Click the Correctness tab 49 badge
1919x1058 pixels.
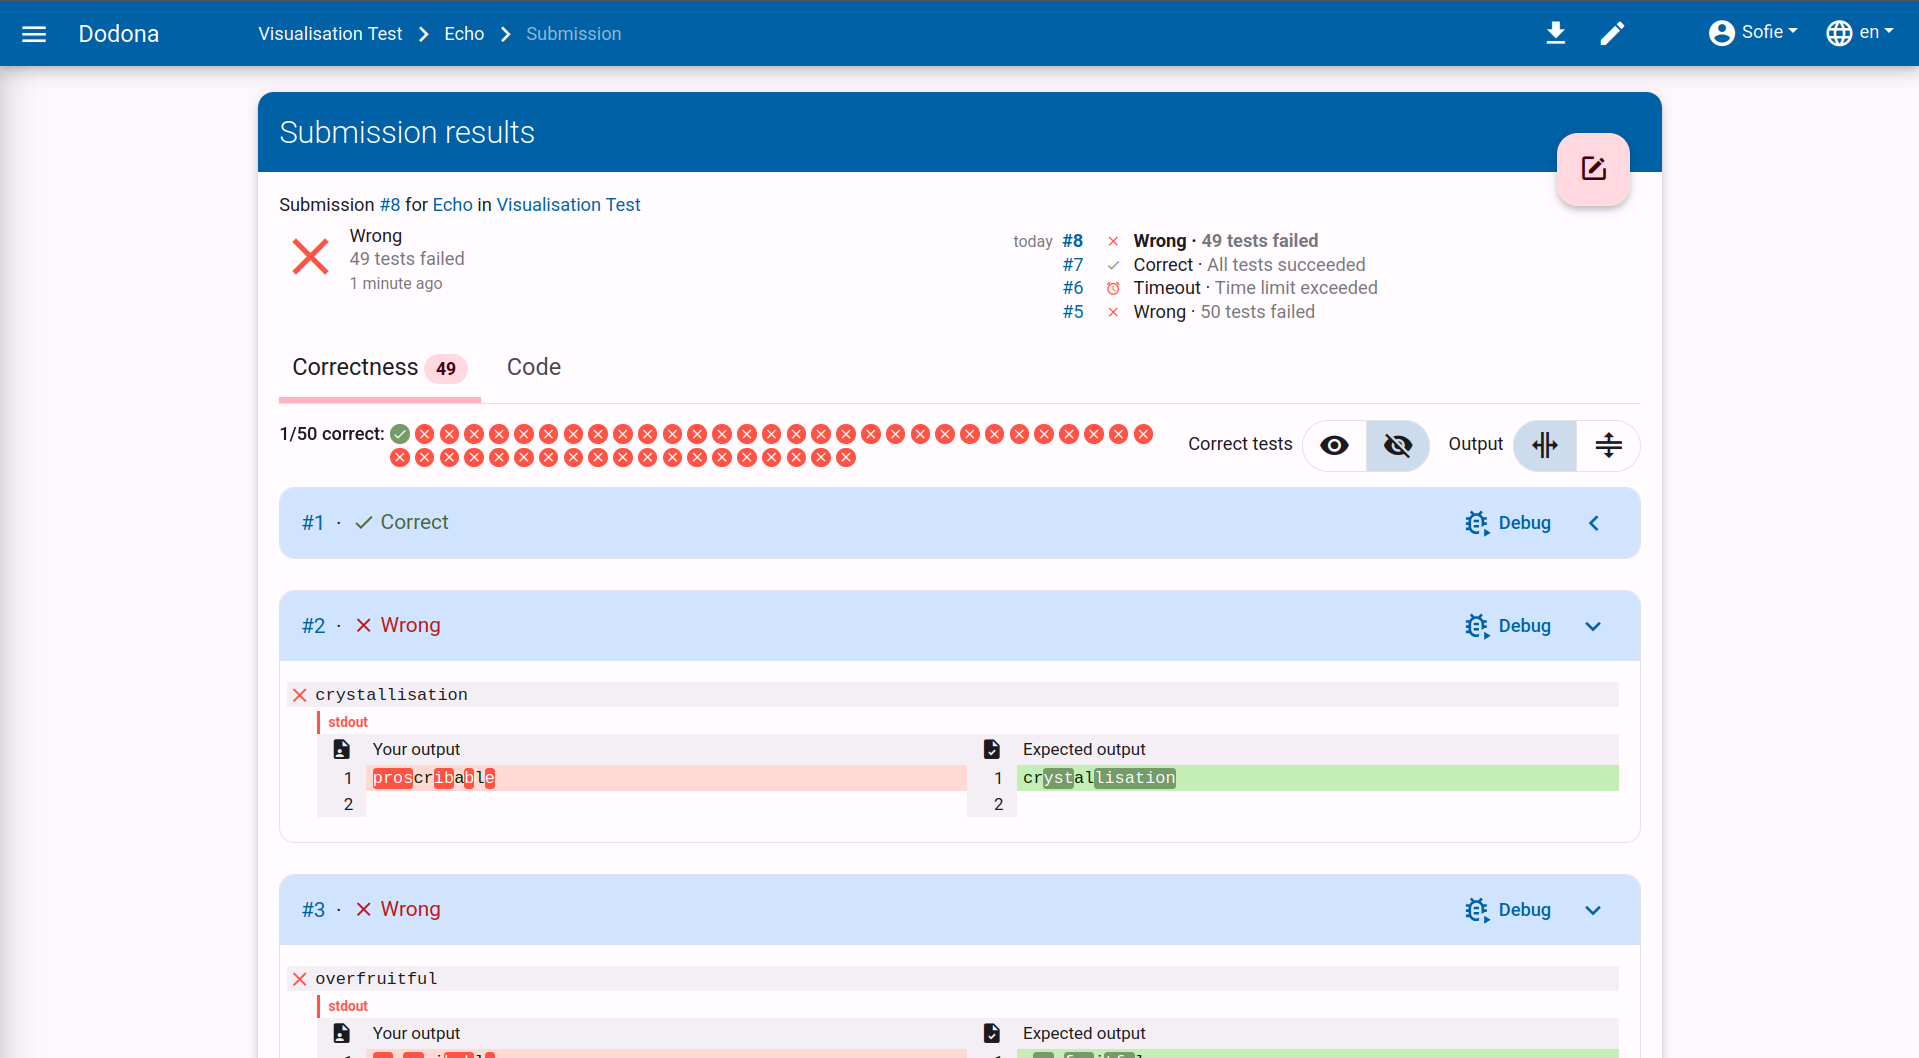446,369
